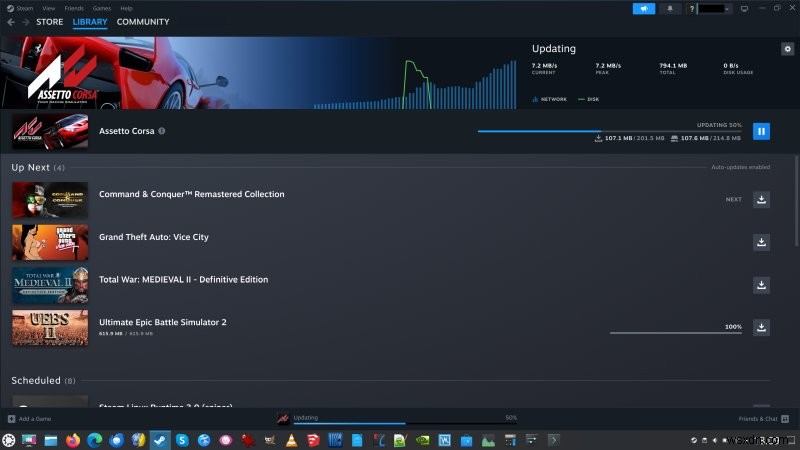Viewport: 800px width, 450px height.
Task: Click the Ultimate Epic Battle Simulator 100% progress bar
Action: (x=676, y=333)
